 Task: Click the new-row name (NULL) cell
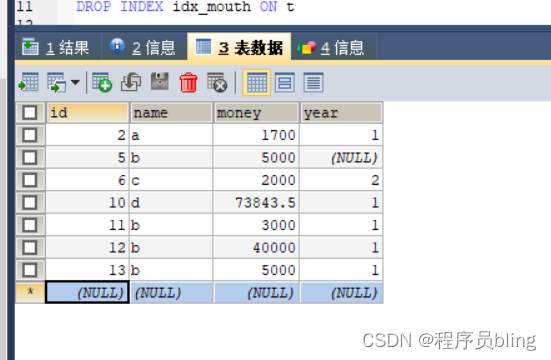coord(171,292)
